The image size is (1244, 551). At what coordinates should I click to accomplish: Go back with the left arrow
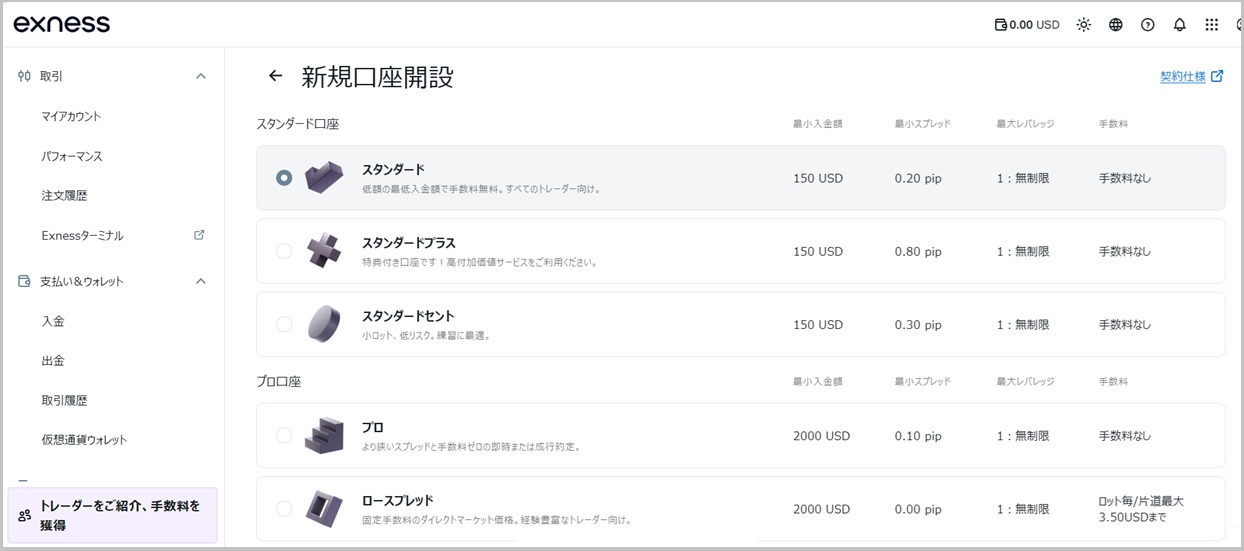275,76
